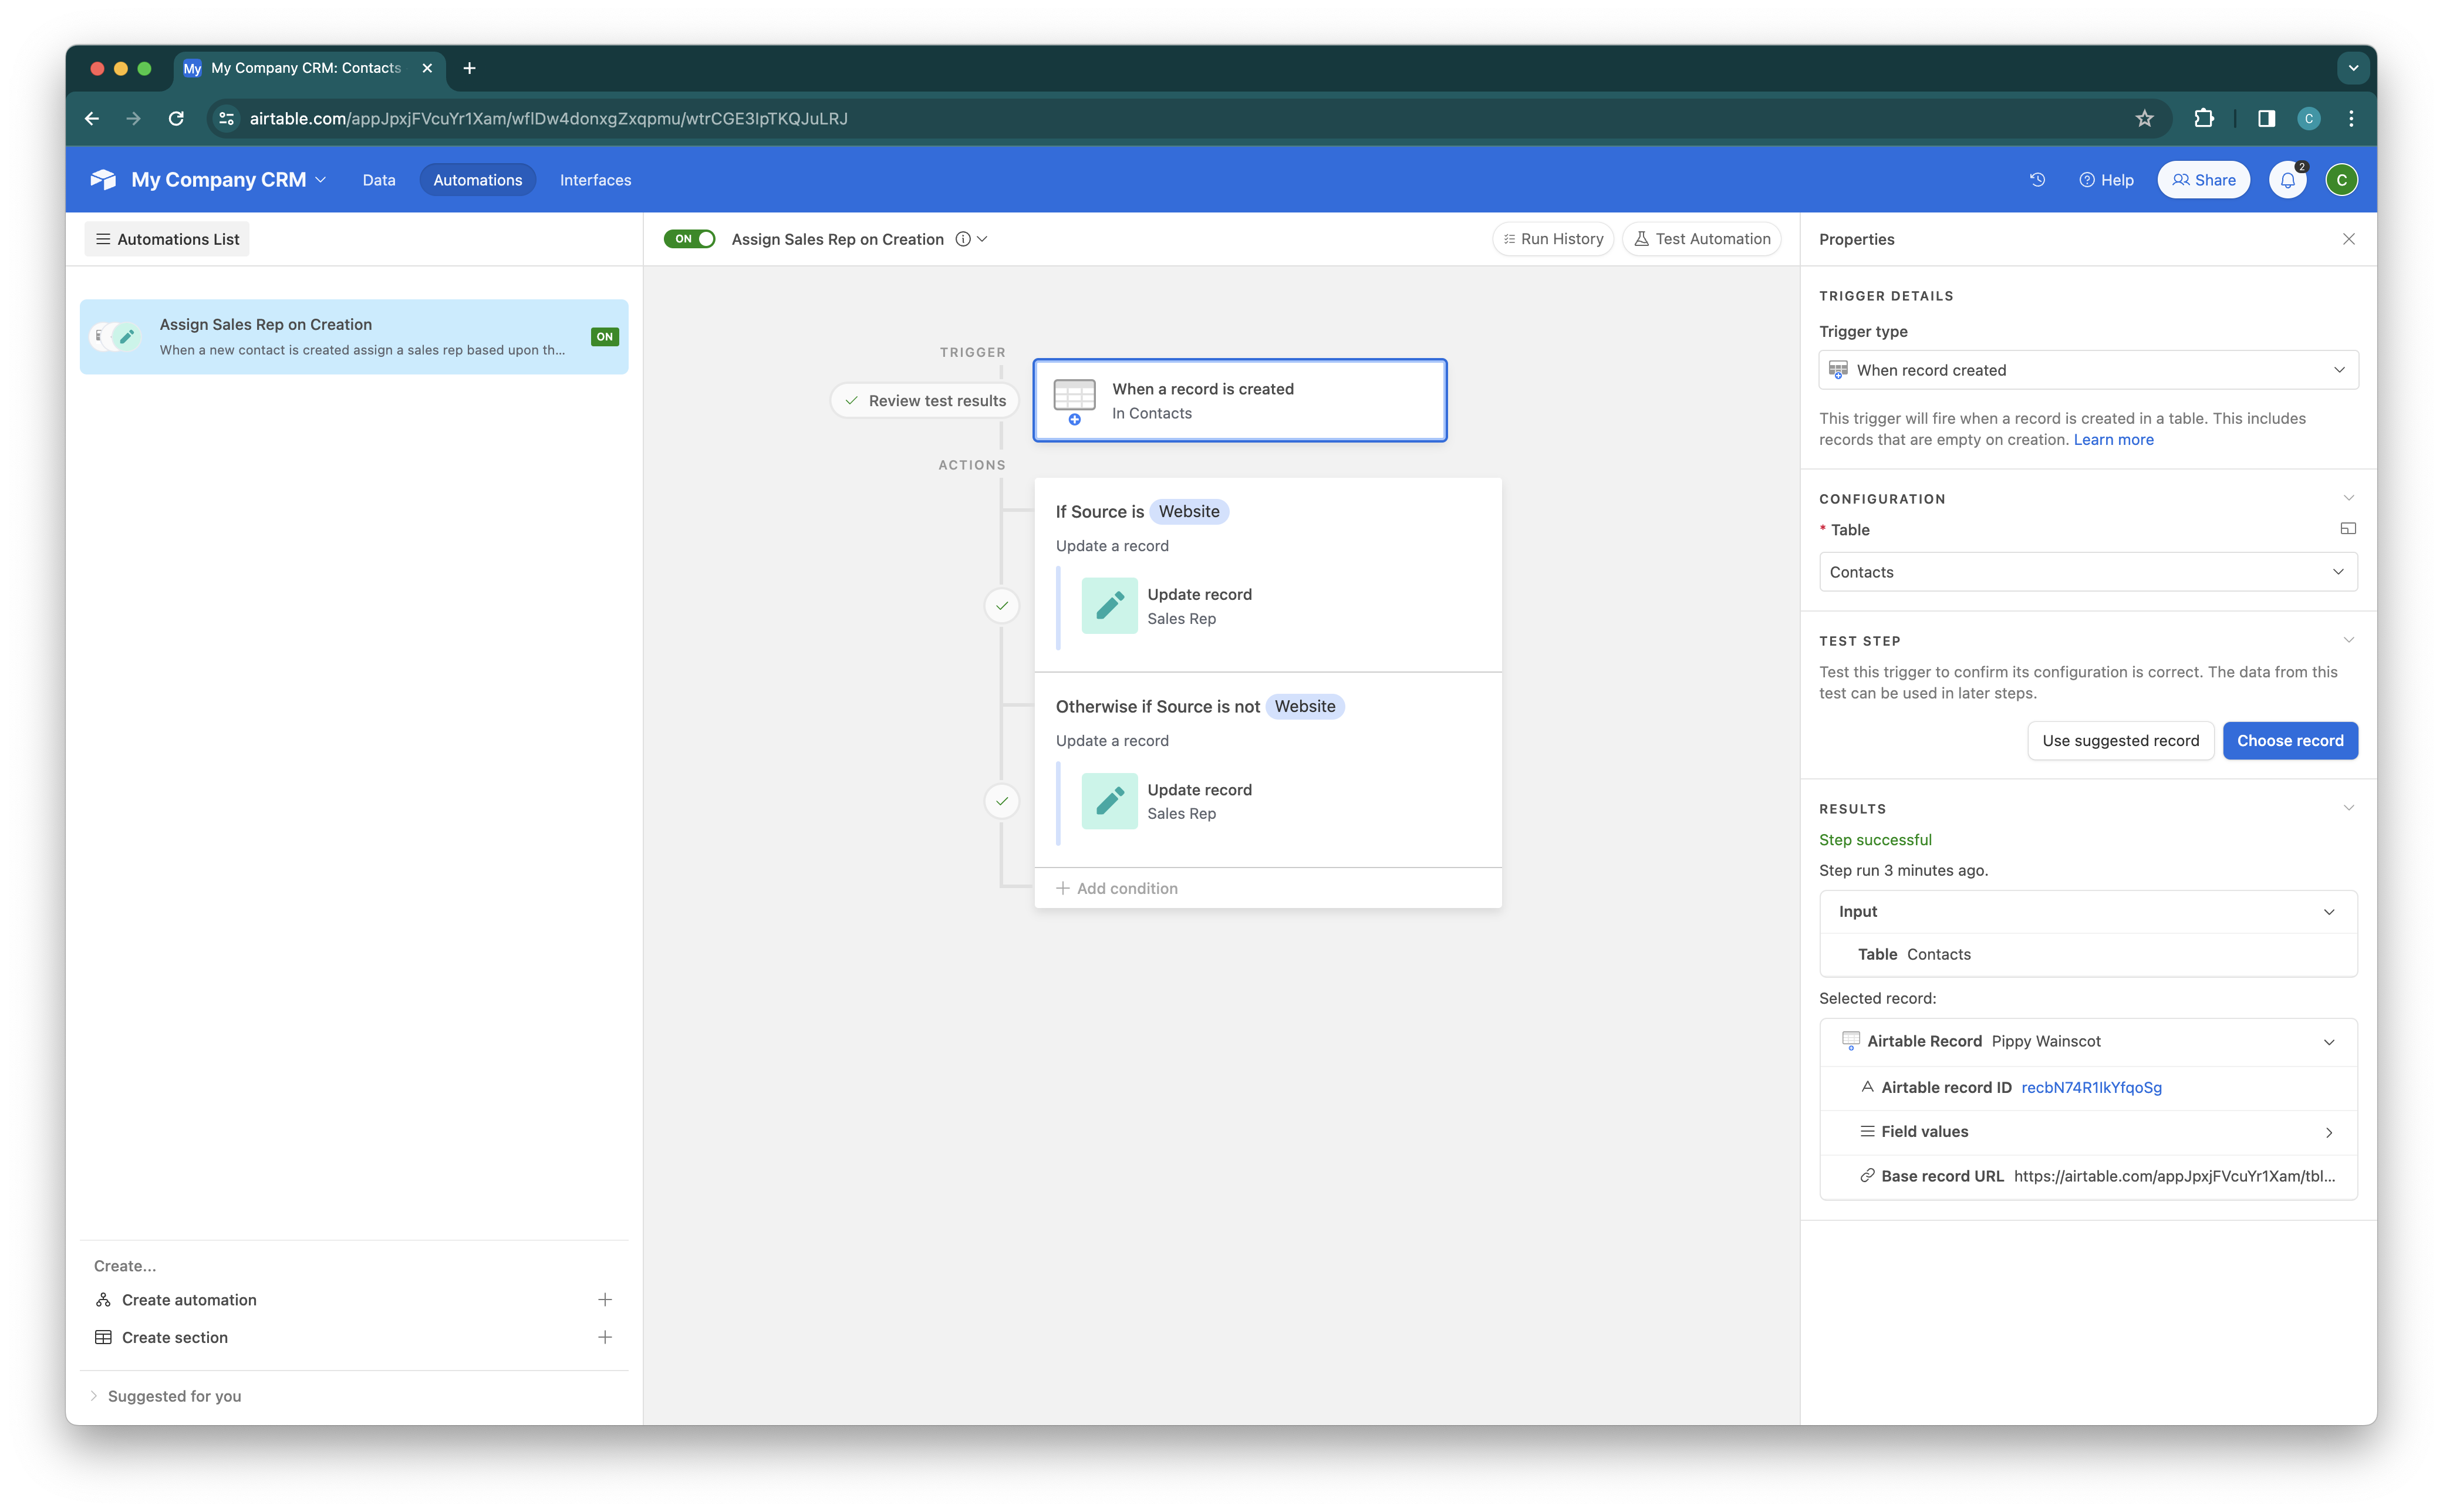The width and height of the screenshot is (2443, 1512).
Task: Turn off the Assign Sales Rep automation switch
Action: (x=689, y=239)
